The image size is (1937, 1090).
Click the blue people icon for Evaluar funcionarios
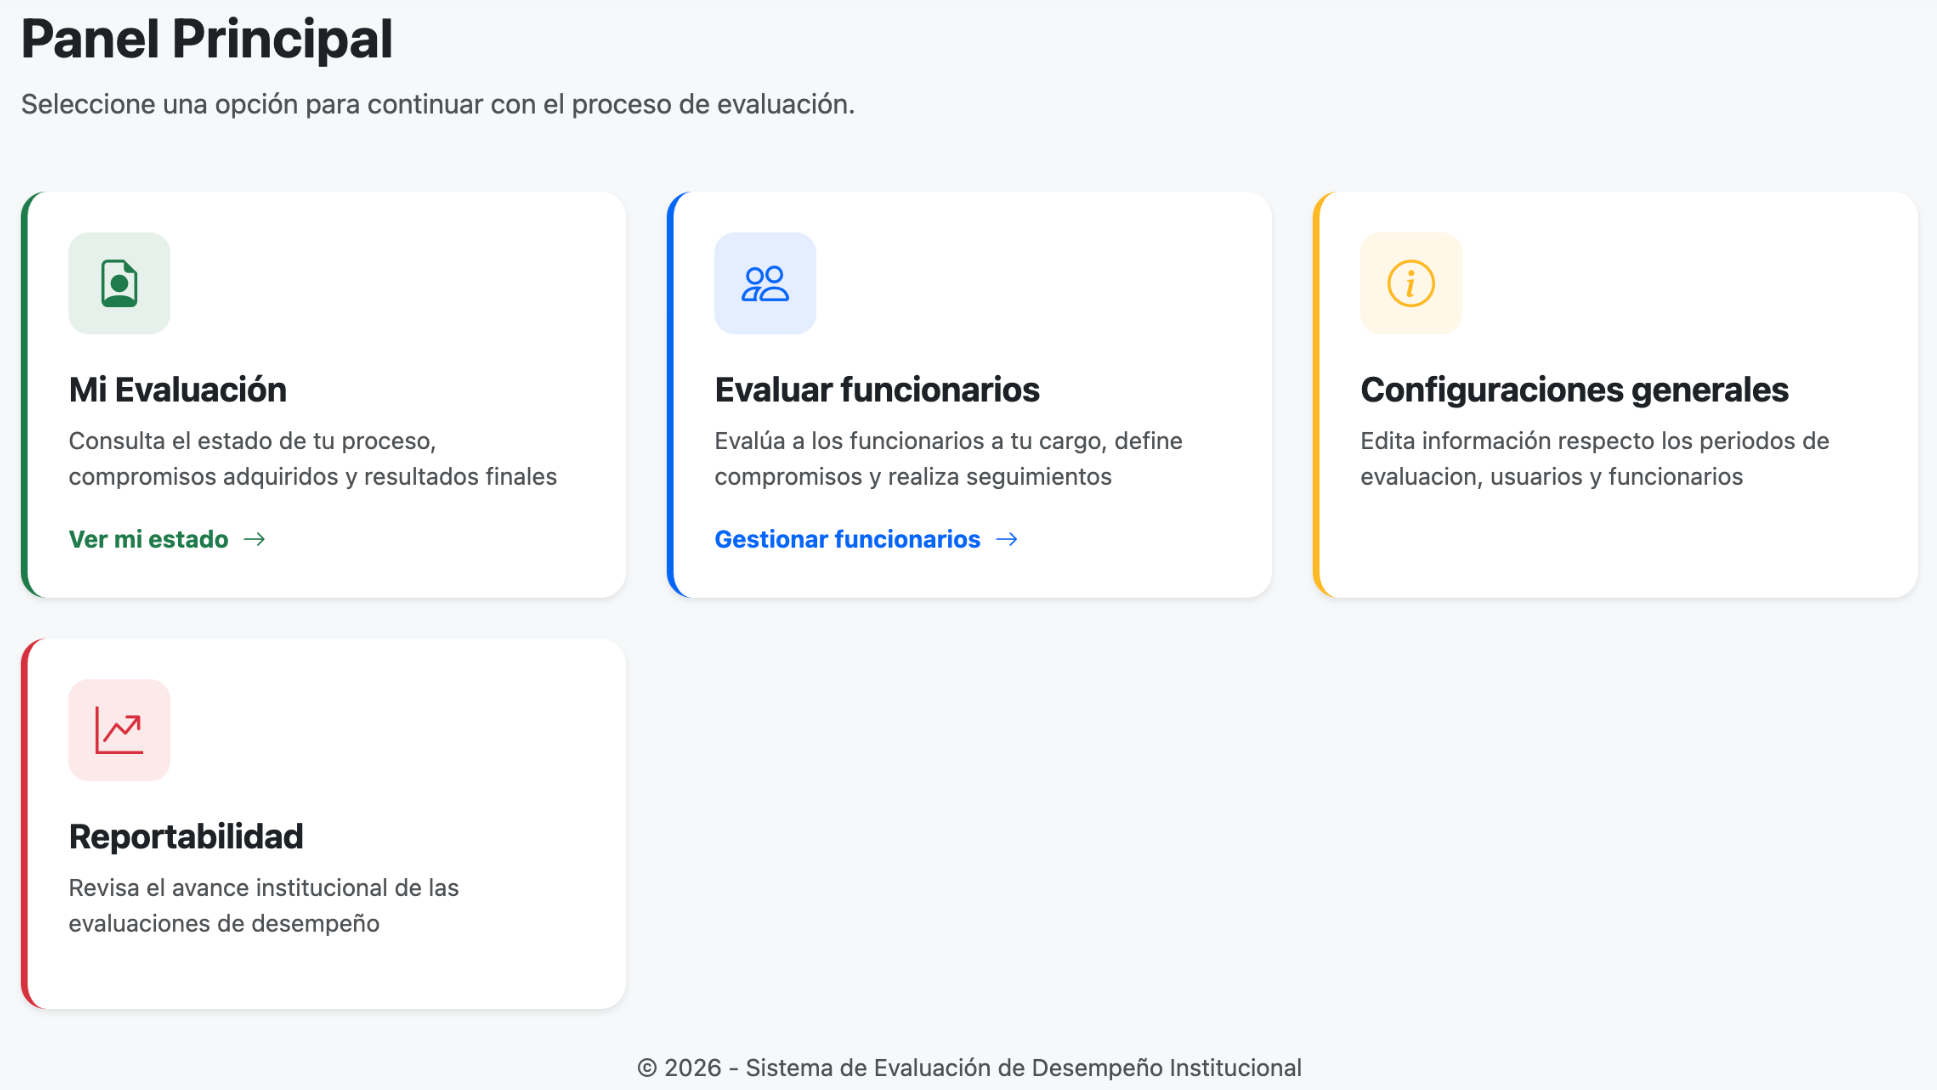pos(765,283)
